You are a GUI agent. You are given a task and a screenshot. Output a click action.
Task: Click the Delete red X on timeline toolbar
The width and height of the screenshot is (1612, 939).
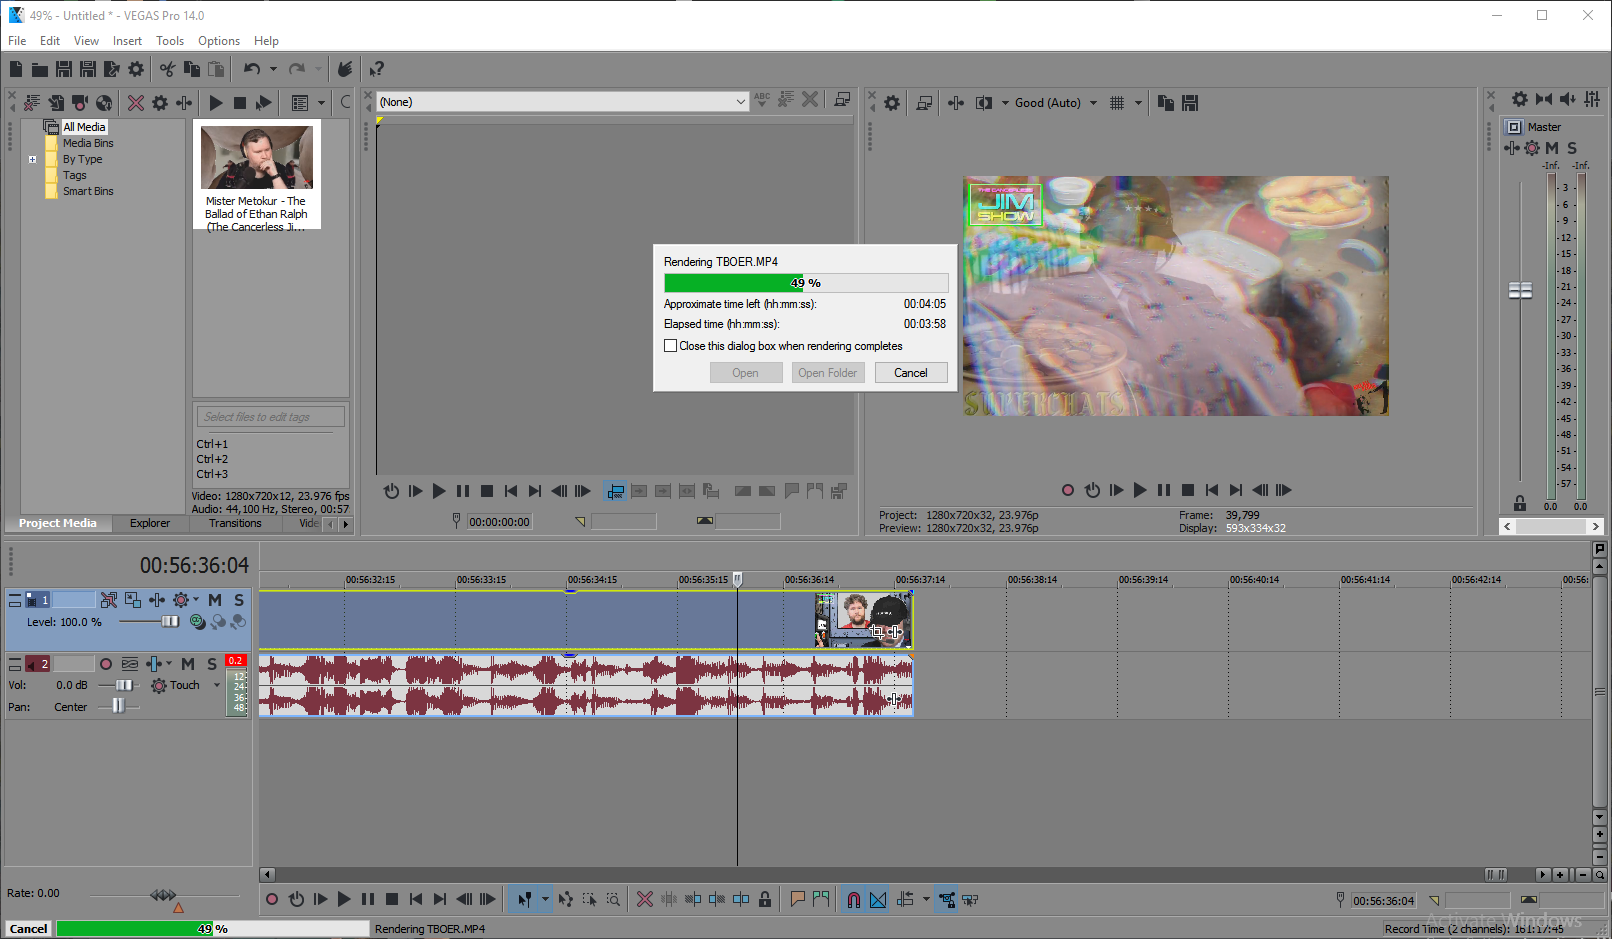(x=645, y=899)
